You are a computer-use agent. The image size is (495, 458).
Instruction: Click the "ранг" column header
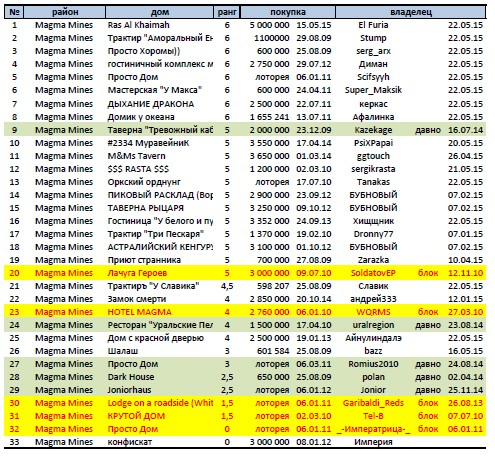pos(227,12)
